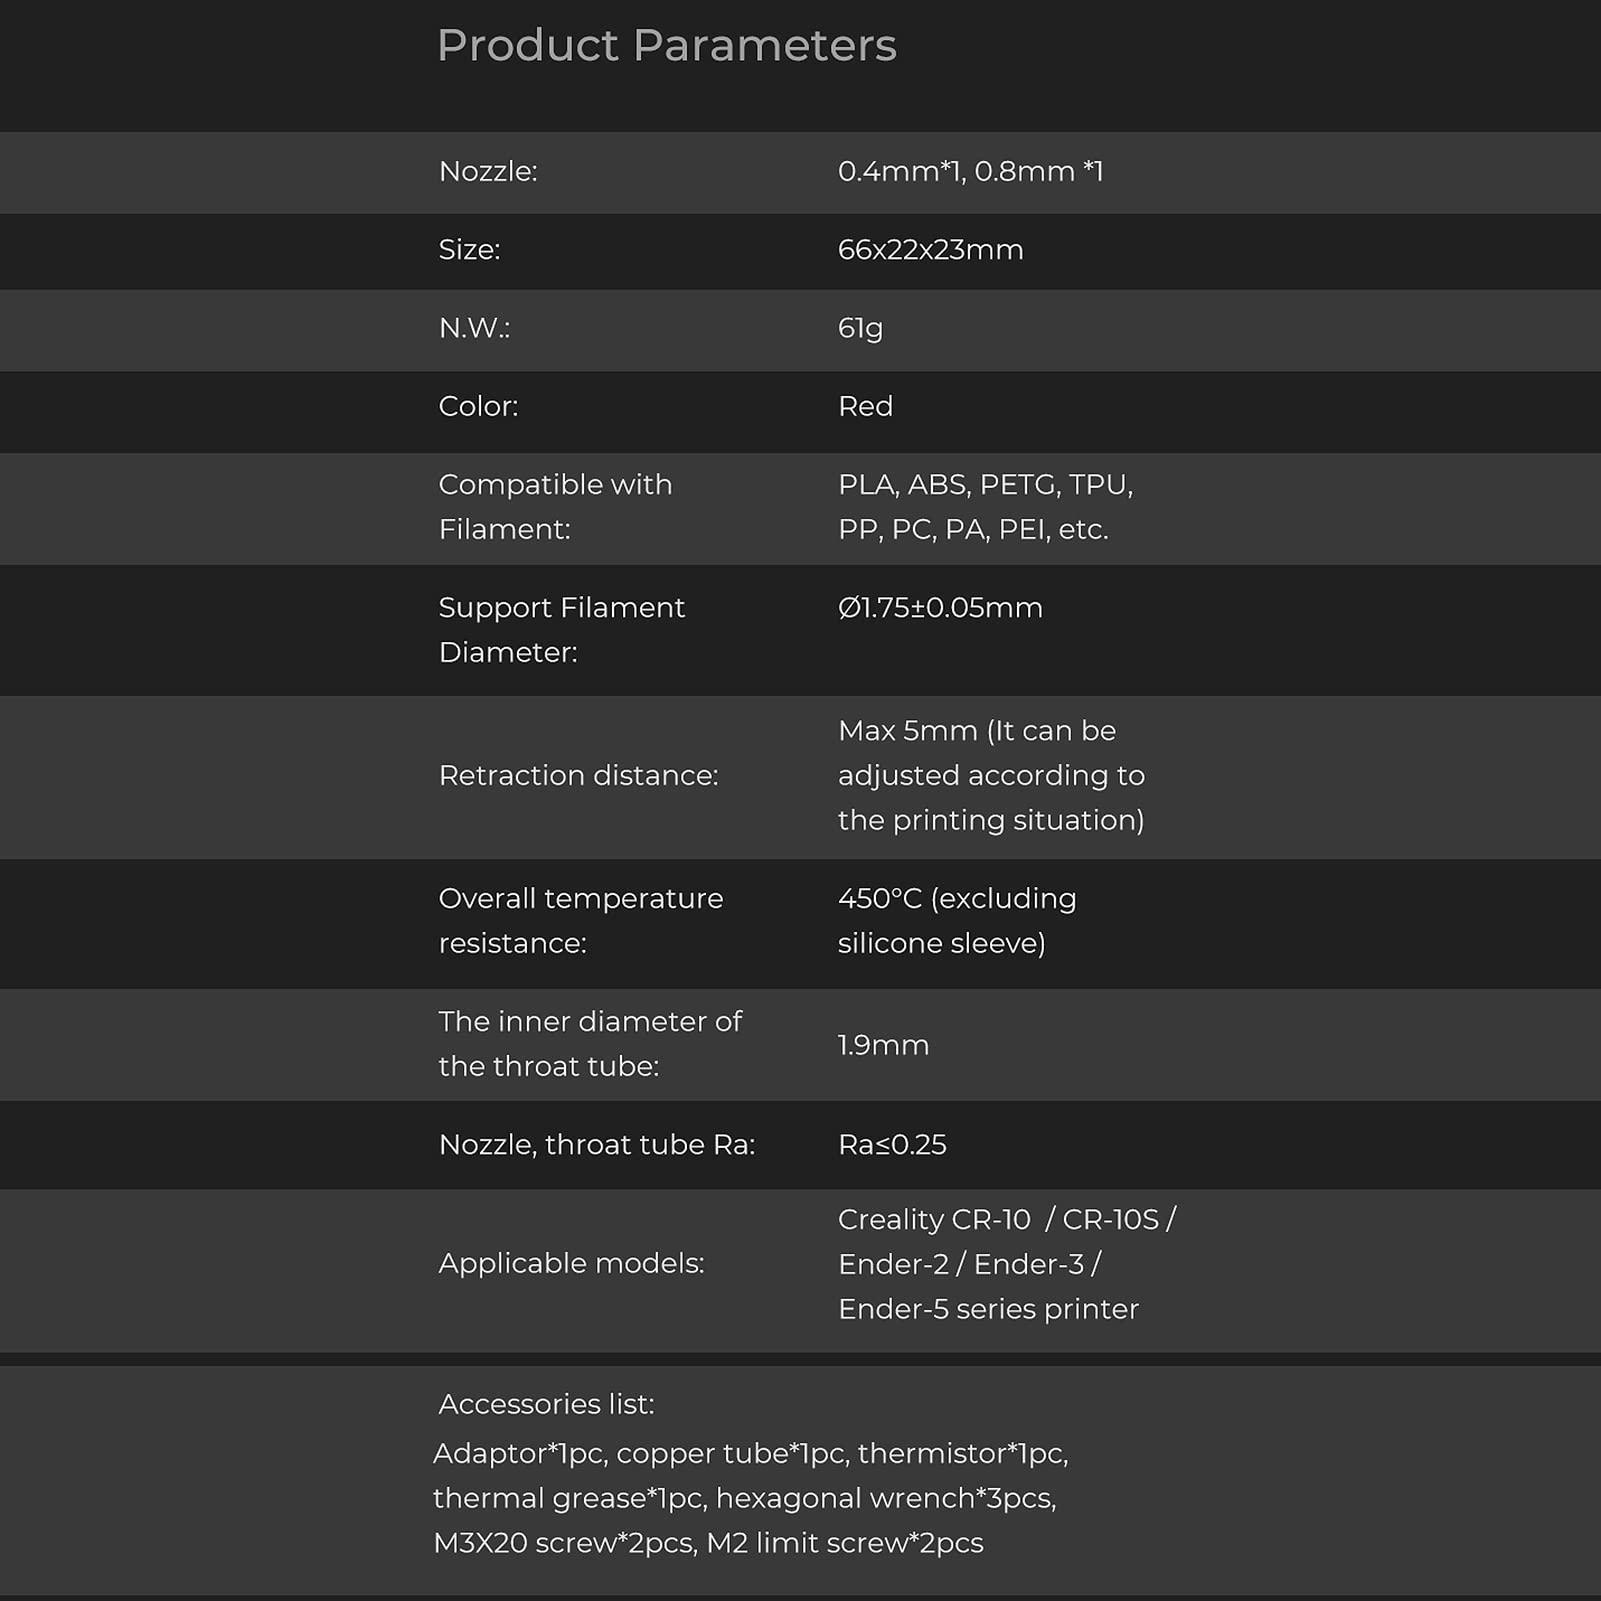
Task: Select the Ø1.75±0.05mm value
Action: tap(940, 608)
